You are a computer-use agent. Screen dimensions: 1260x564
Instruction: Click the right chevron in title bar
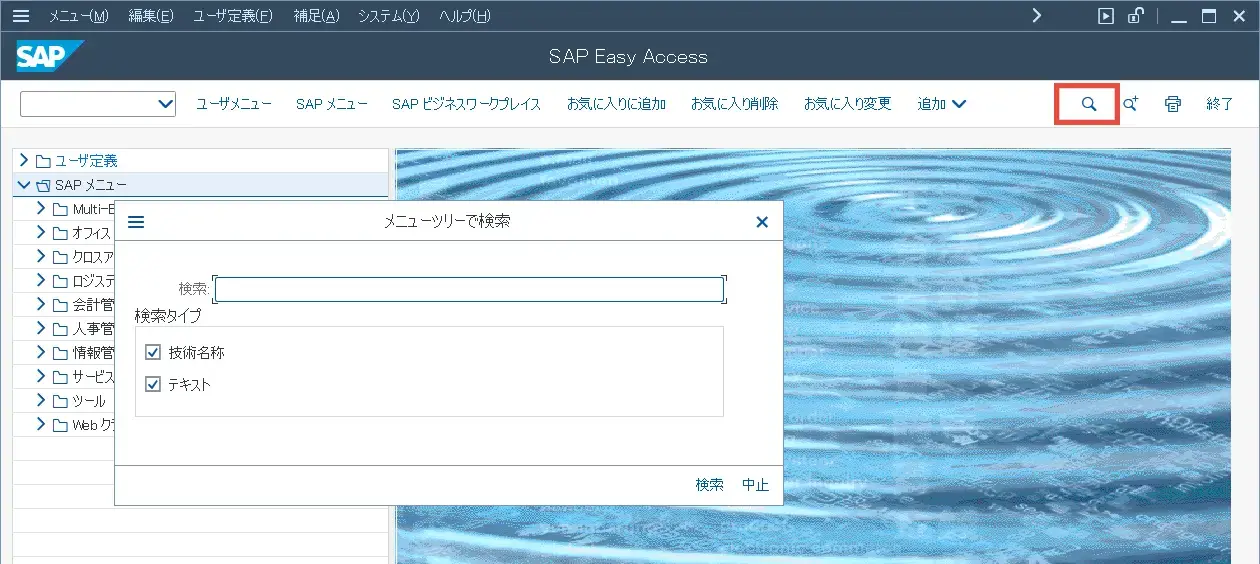pyautogui.click(x=1037, y=16)
